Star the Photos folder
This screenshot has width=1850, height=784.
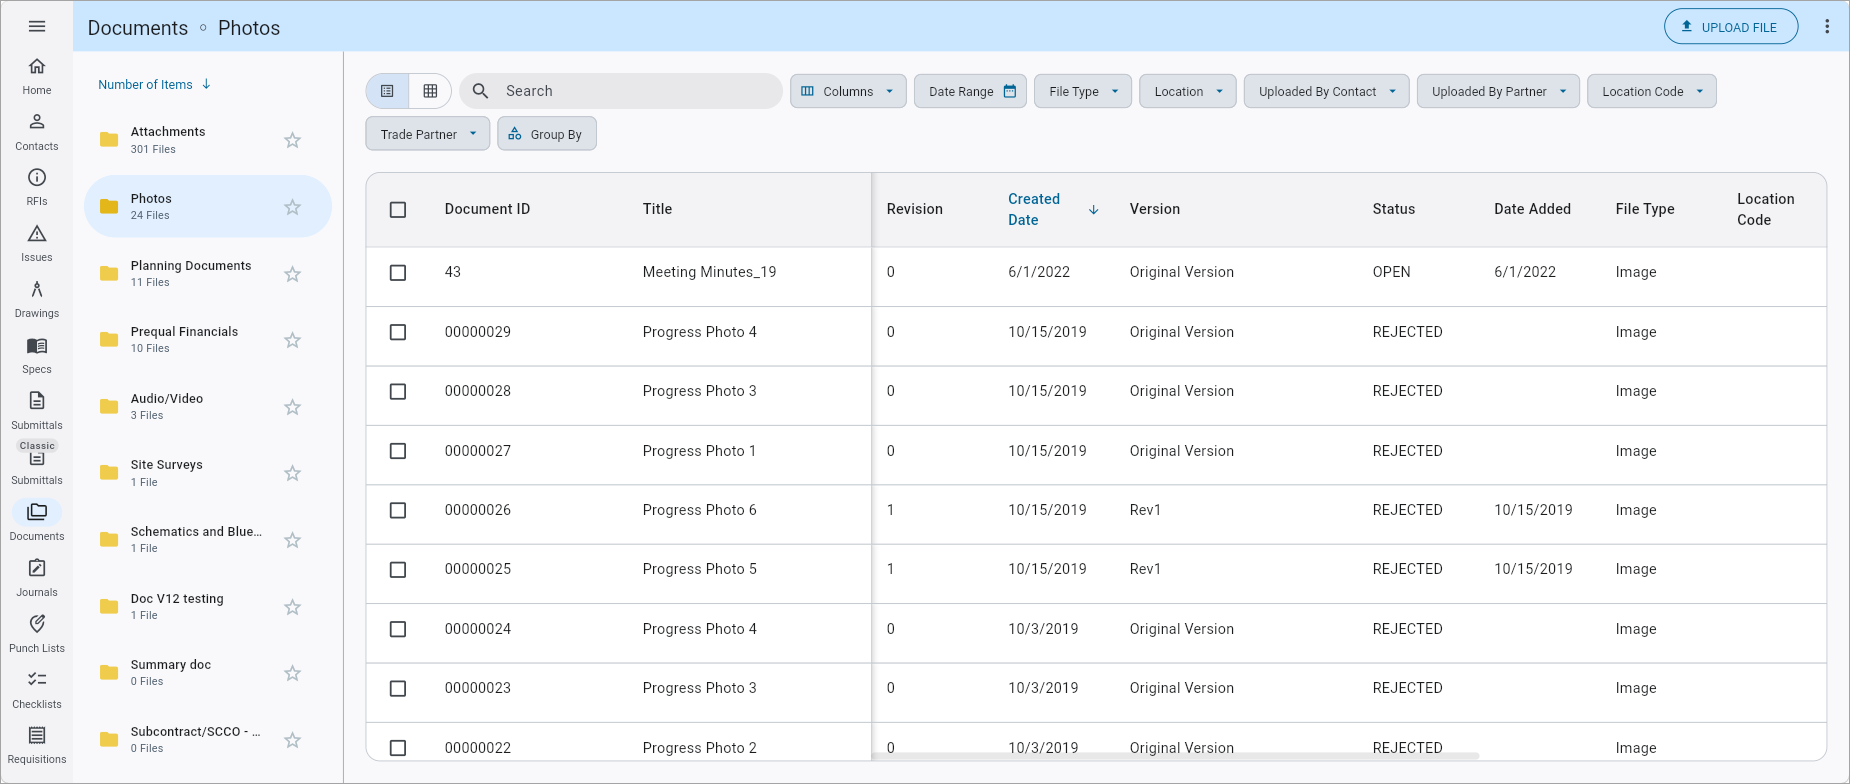click(292, 207)
